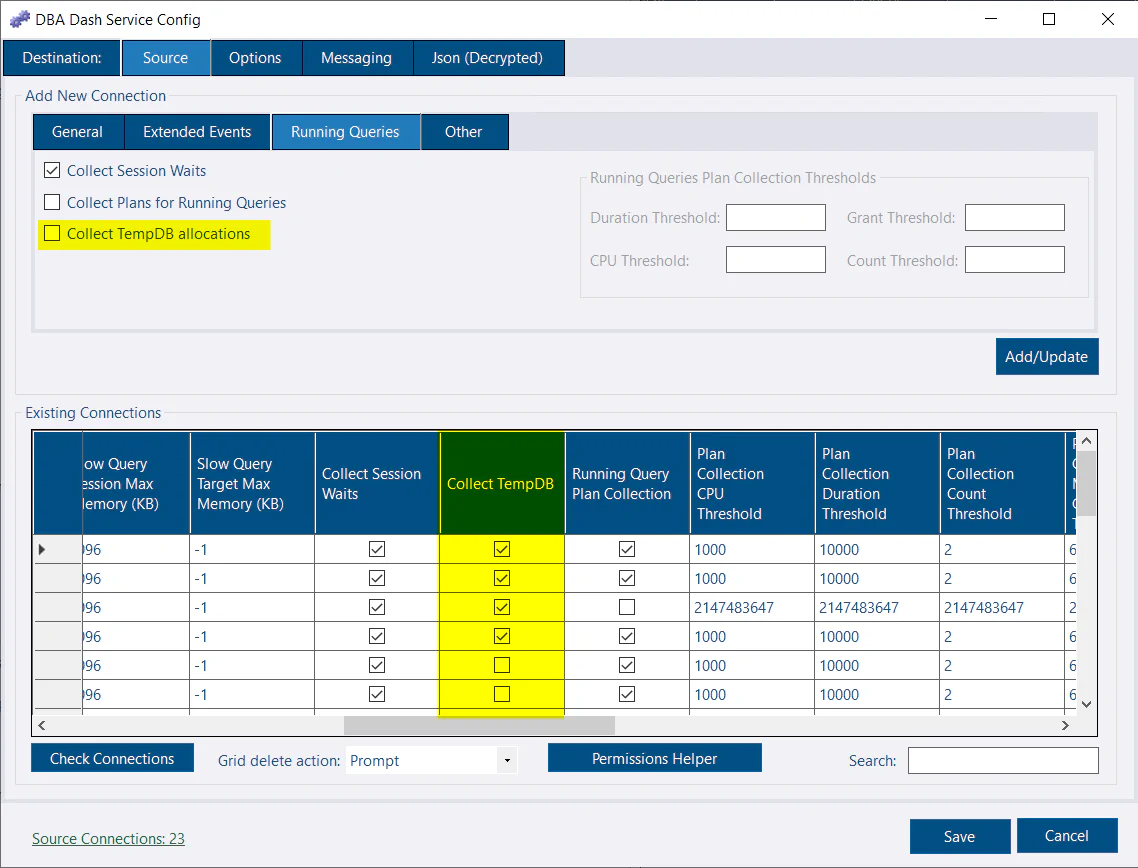1138x868 pixels.
Task: Open the Grid delete action dropdown
Action: pyautogui.click(x=505, y=761)
